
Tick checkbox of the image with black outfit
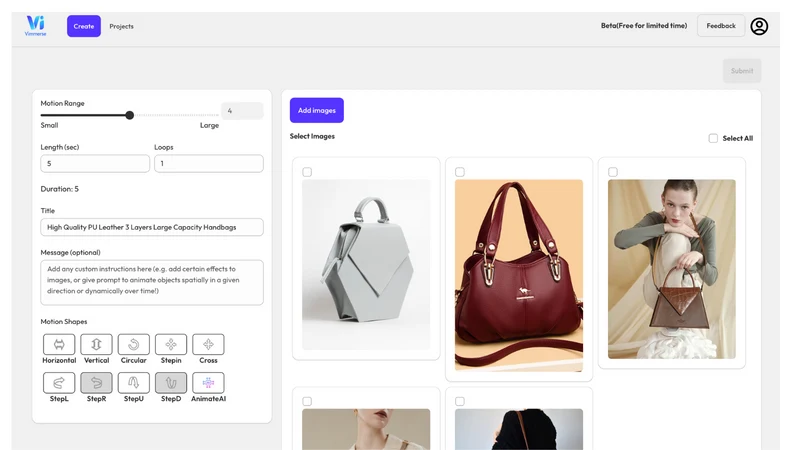click(x=460, y=402)
